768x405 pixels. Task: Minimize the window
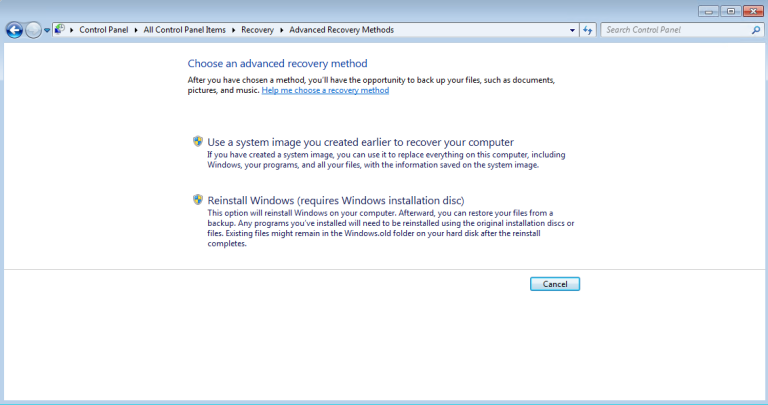pos(708,11)
